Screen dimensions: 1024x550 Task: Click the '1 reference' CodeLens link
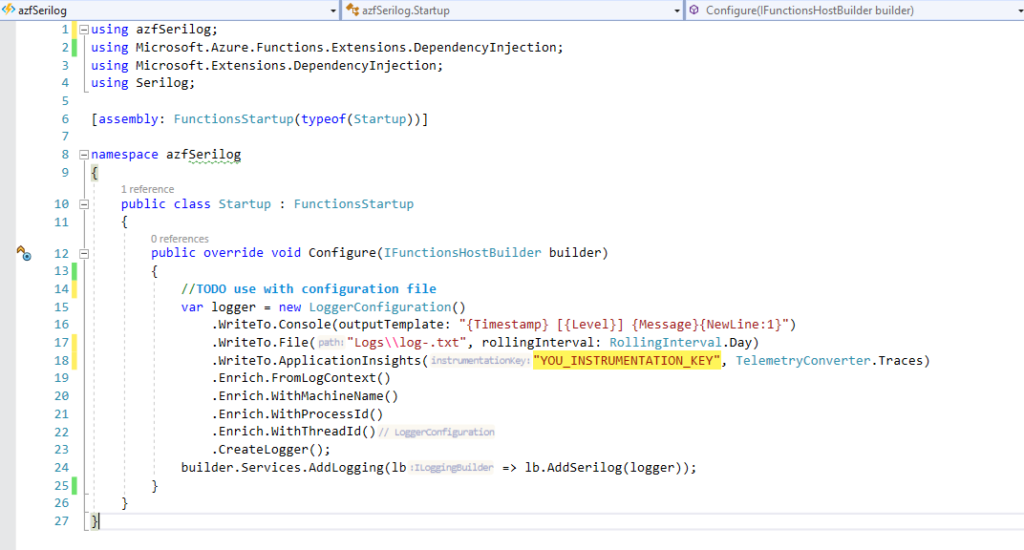[x=147, y=189]
